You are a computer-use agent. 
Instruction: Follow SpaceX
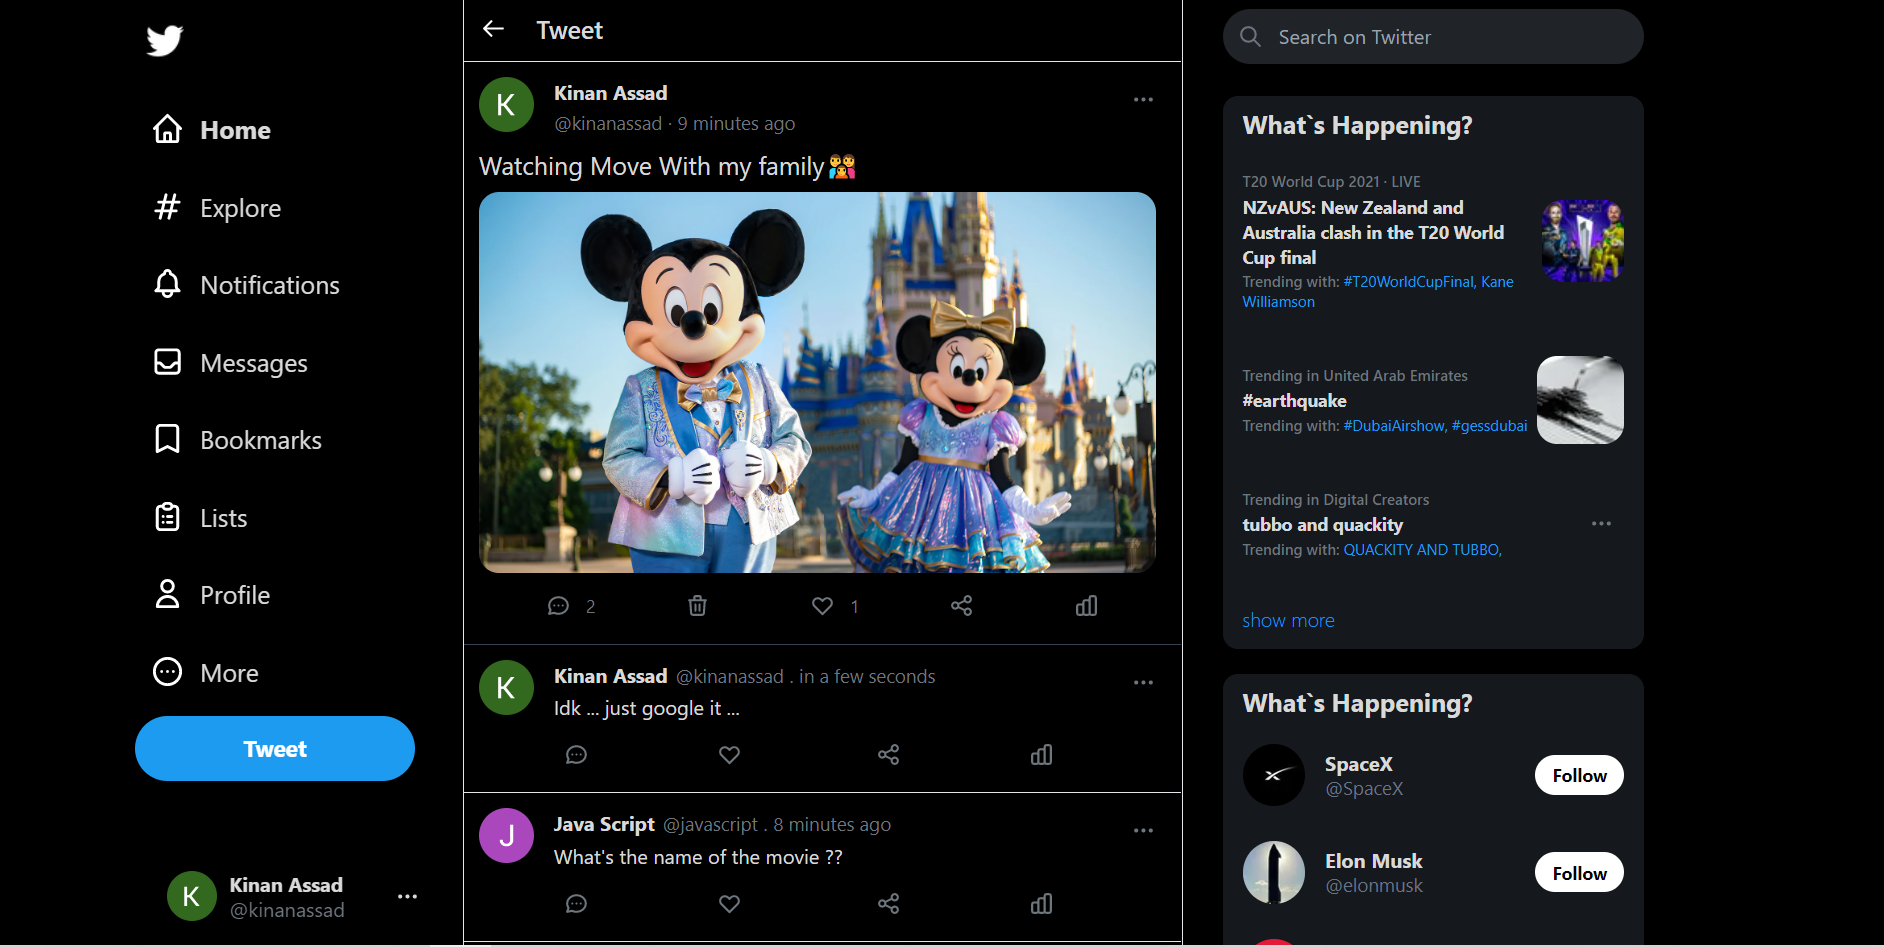tap(1578, 774)
